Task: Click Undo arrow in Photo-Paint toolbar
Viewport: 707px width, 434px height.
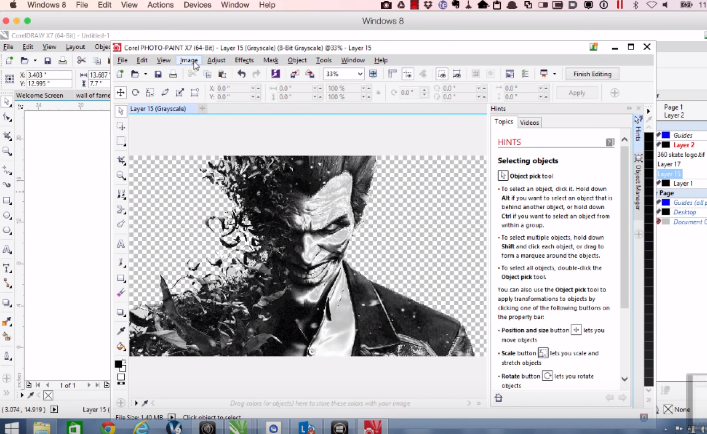Action: click(x=241, y=74)
